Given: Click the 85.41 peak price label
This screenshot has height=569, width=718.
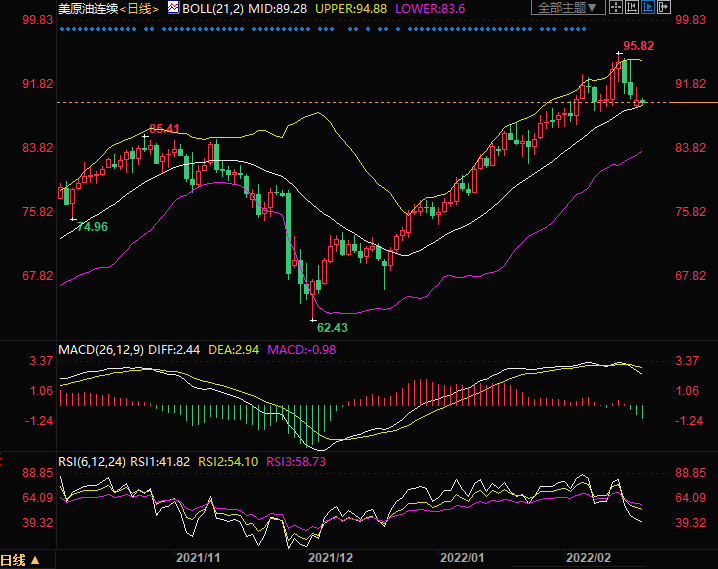Looking at the screenshot, I should point(164,129).
